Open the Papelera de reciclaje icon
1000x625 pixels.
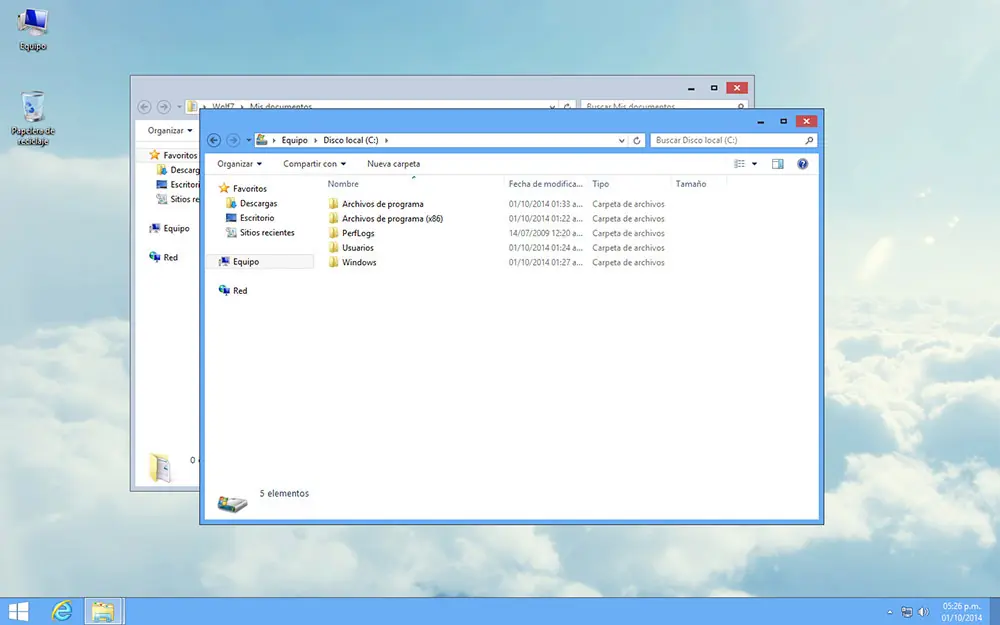(33, 118)
